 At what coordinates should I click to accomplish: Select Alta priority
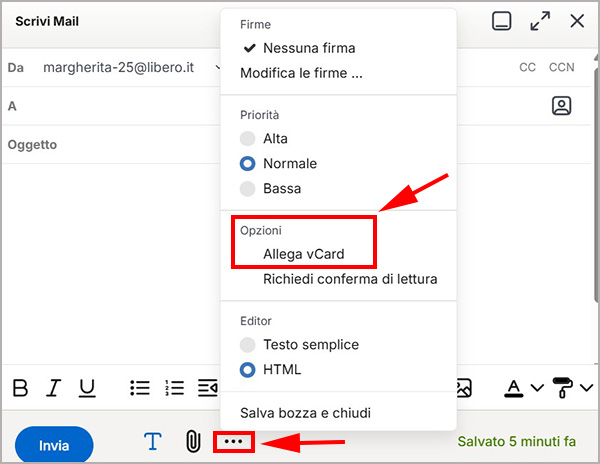(264, 138)
